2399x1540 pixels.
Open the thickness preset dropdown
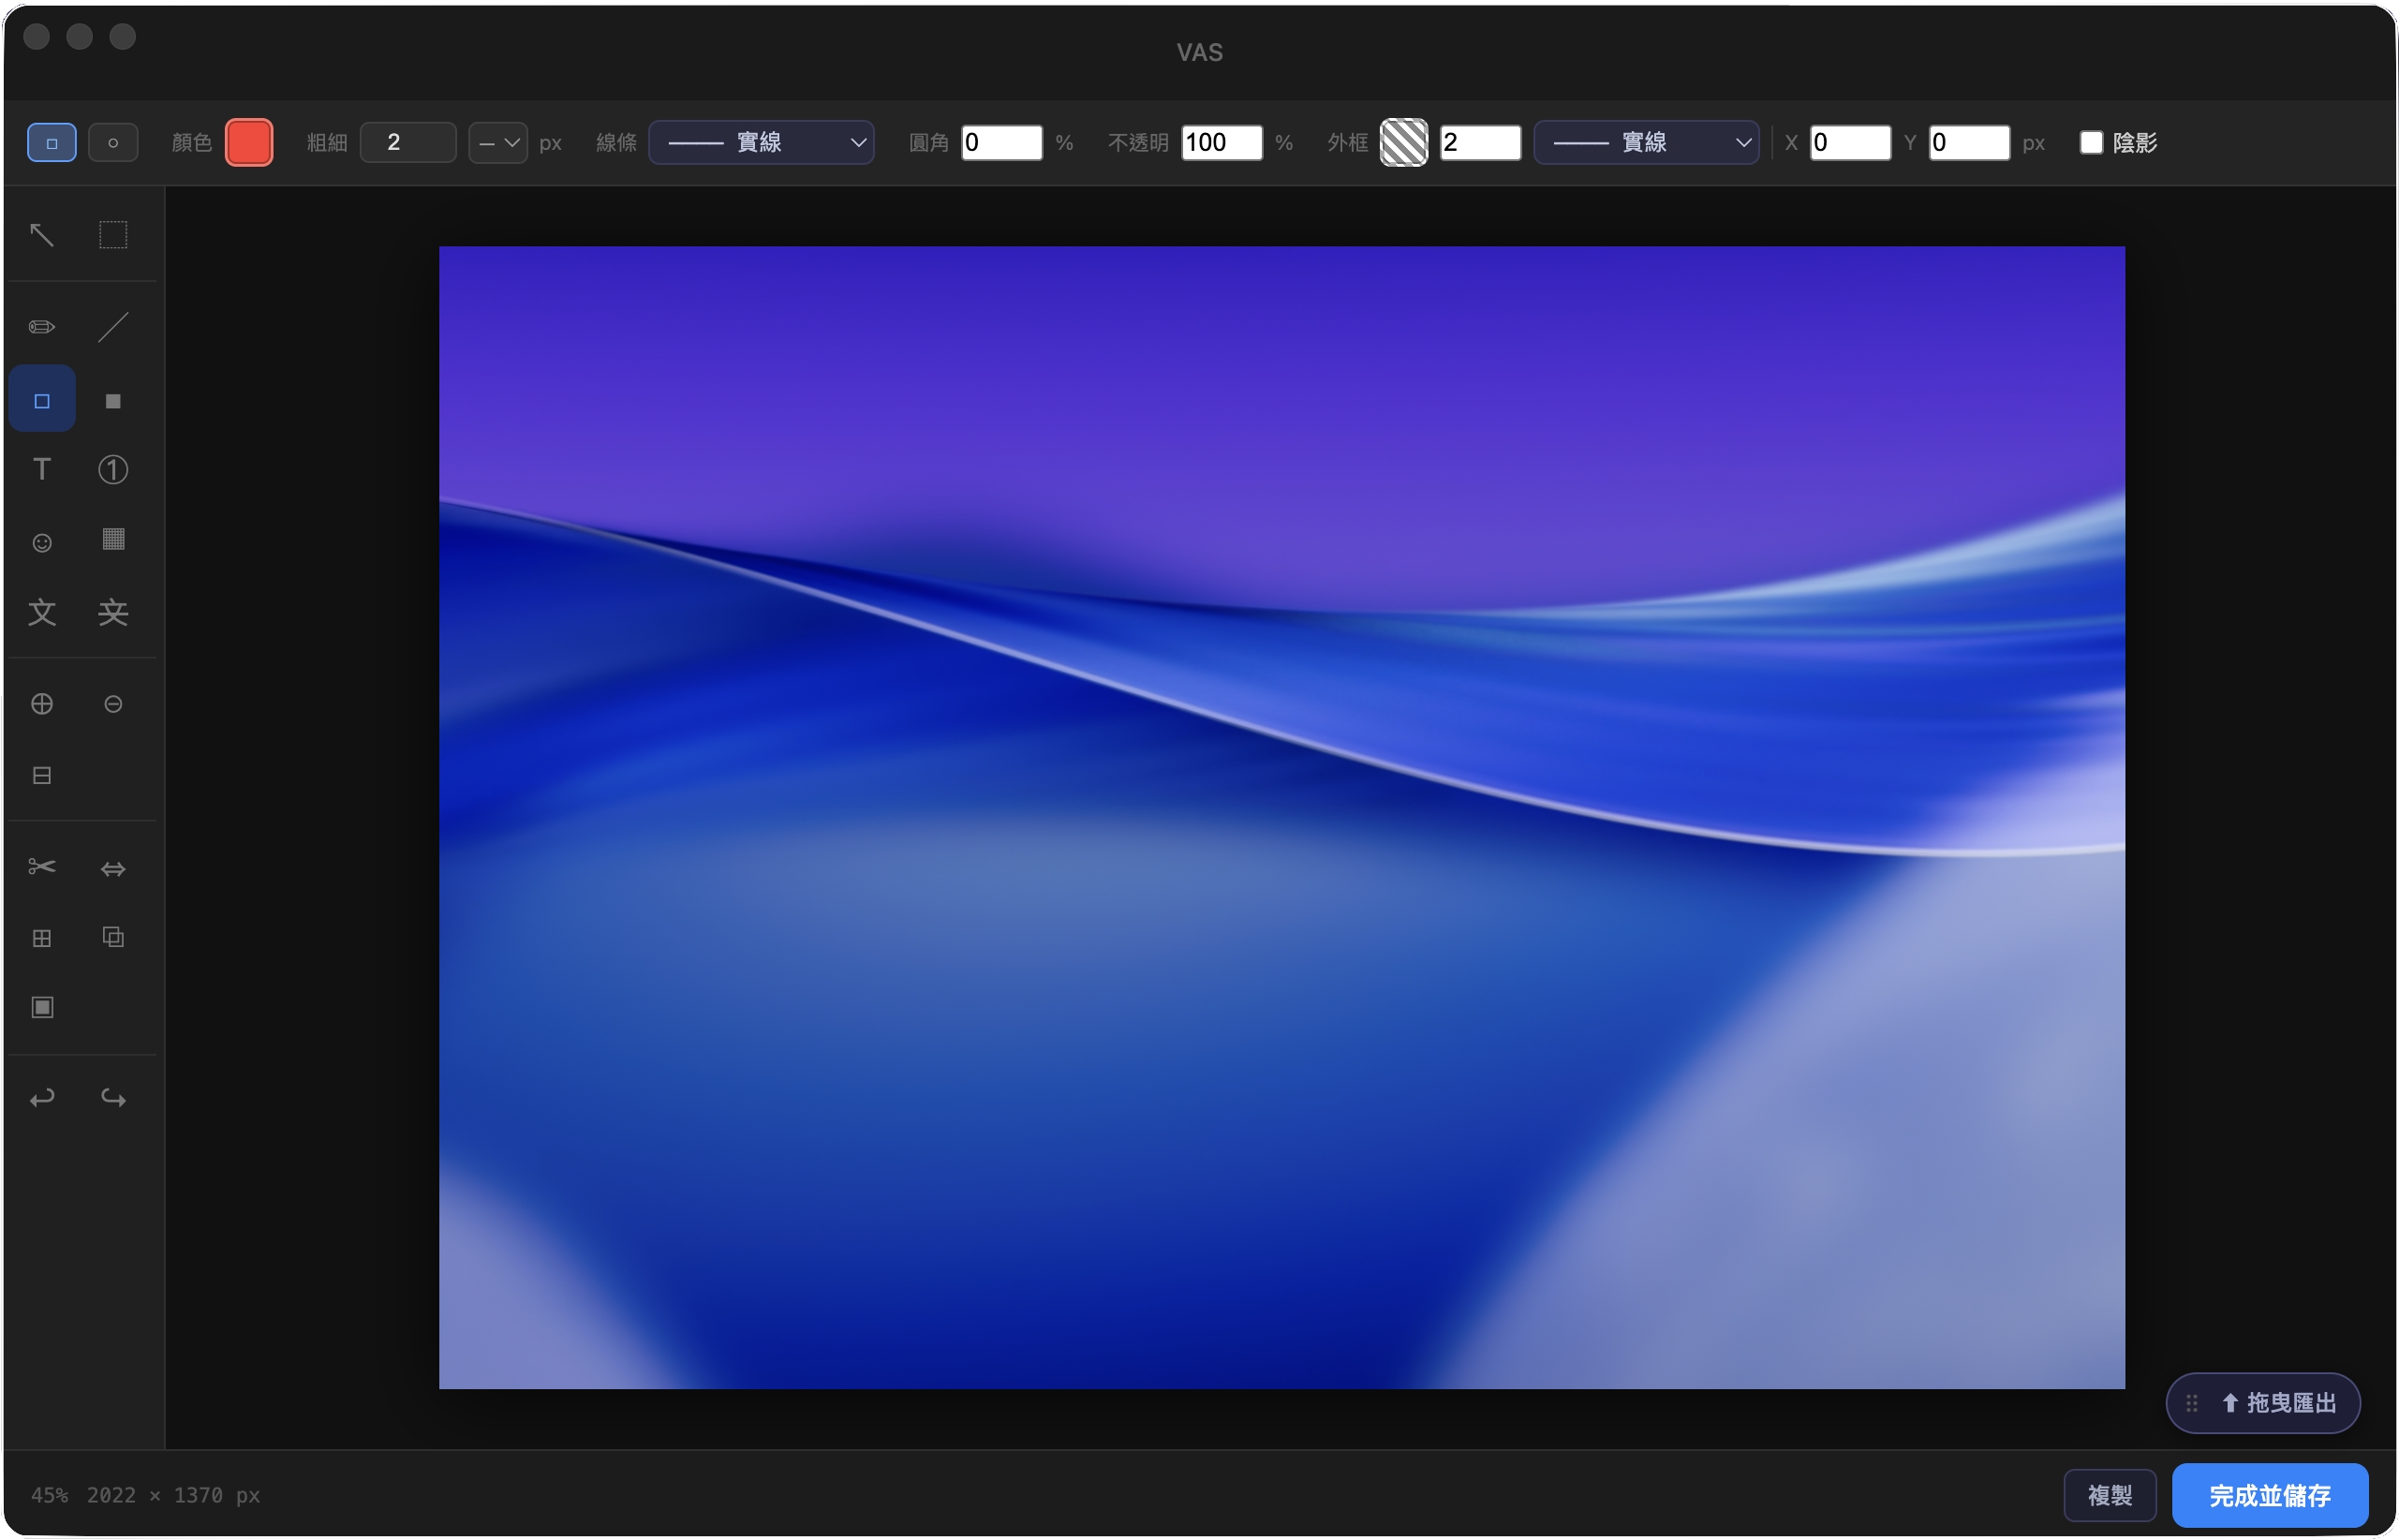pos(498,143)
